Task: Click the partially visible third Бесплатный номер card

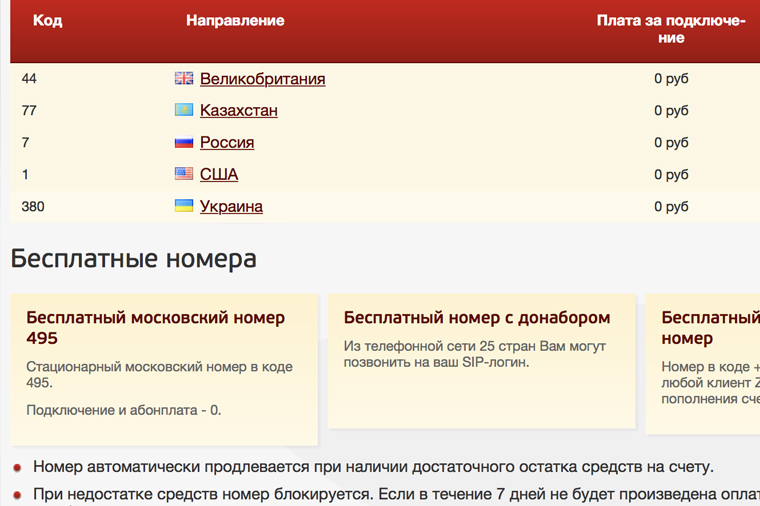Action: click(x=703, y=364)
